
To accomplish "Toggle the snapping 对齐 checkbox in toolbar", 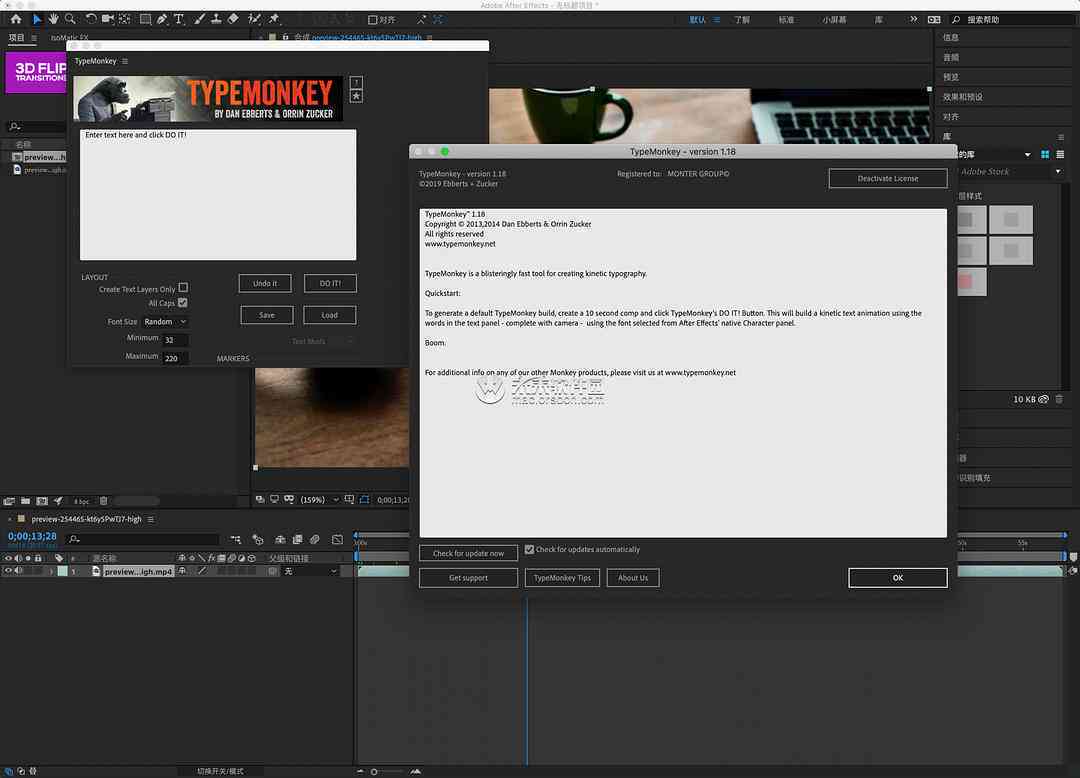I will (373, 20).
